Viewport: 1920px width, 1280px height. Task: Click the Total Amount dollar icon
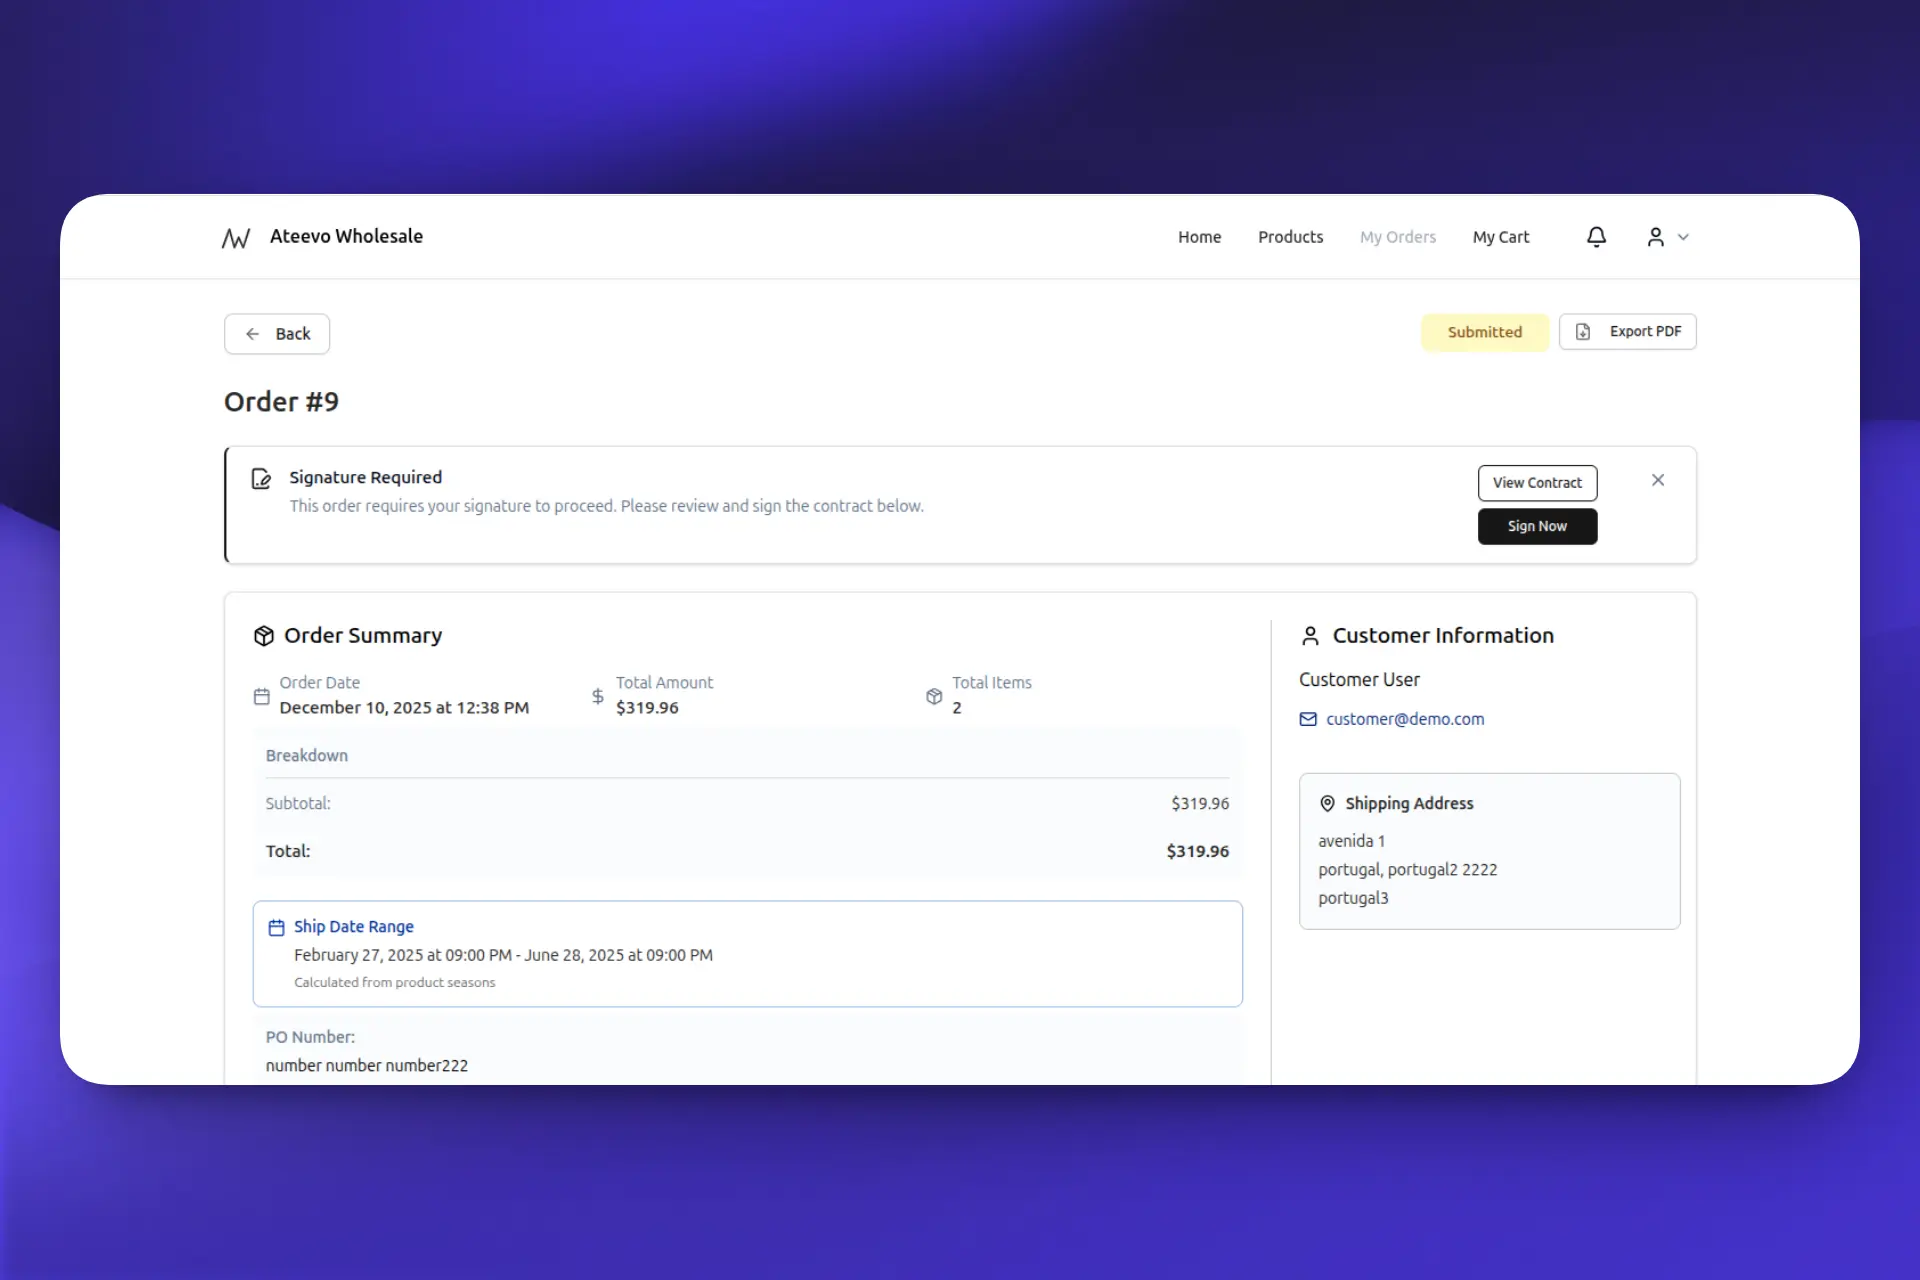(x=598, y=696)
